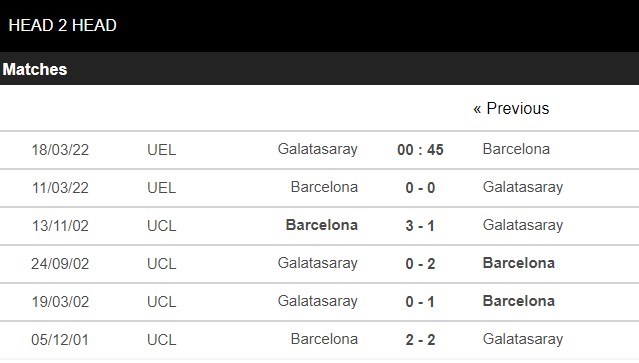Open the 0 - 2 score on 24/09/02
Viewport: 639px width, 363px height.
[x=420, y=264]
